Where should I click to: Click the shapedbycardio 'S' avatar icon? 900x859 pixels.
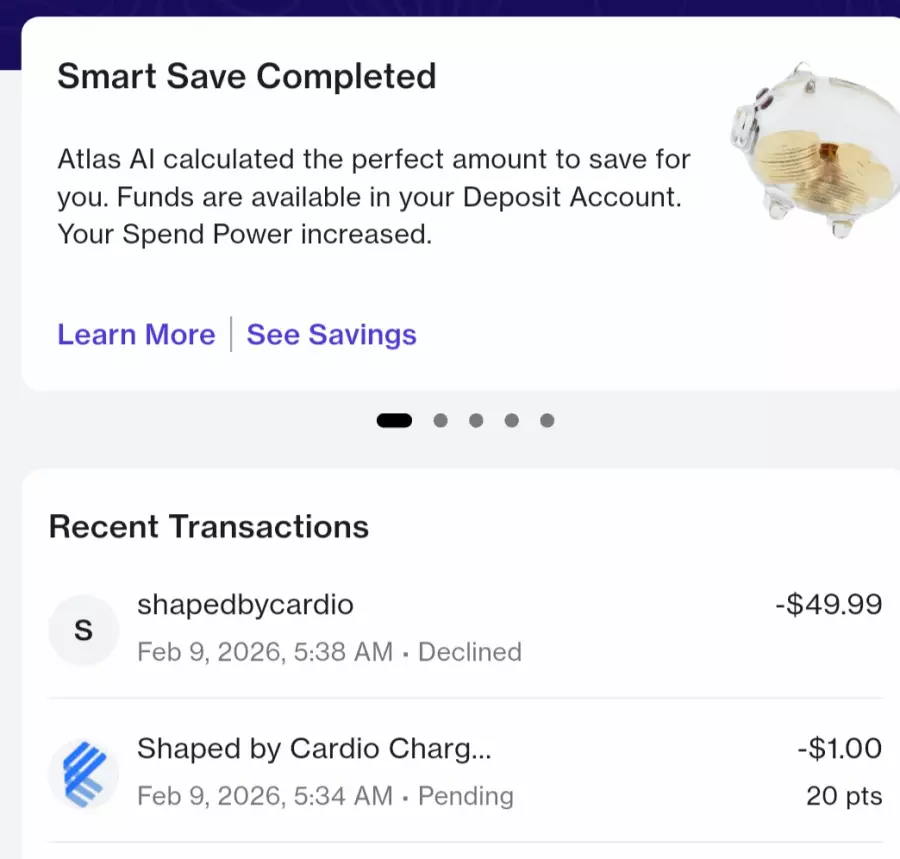(x=84, y=631)
